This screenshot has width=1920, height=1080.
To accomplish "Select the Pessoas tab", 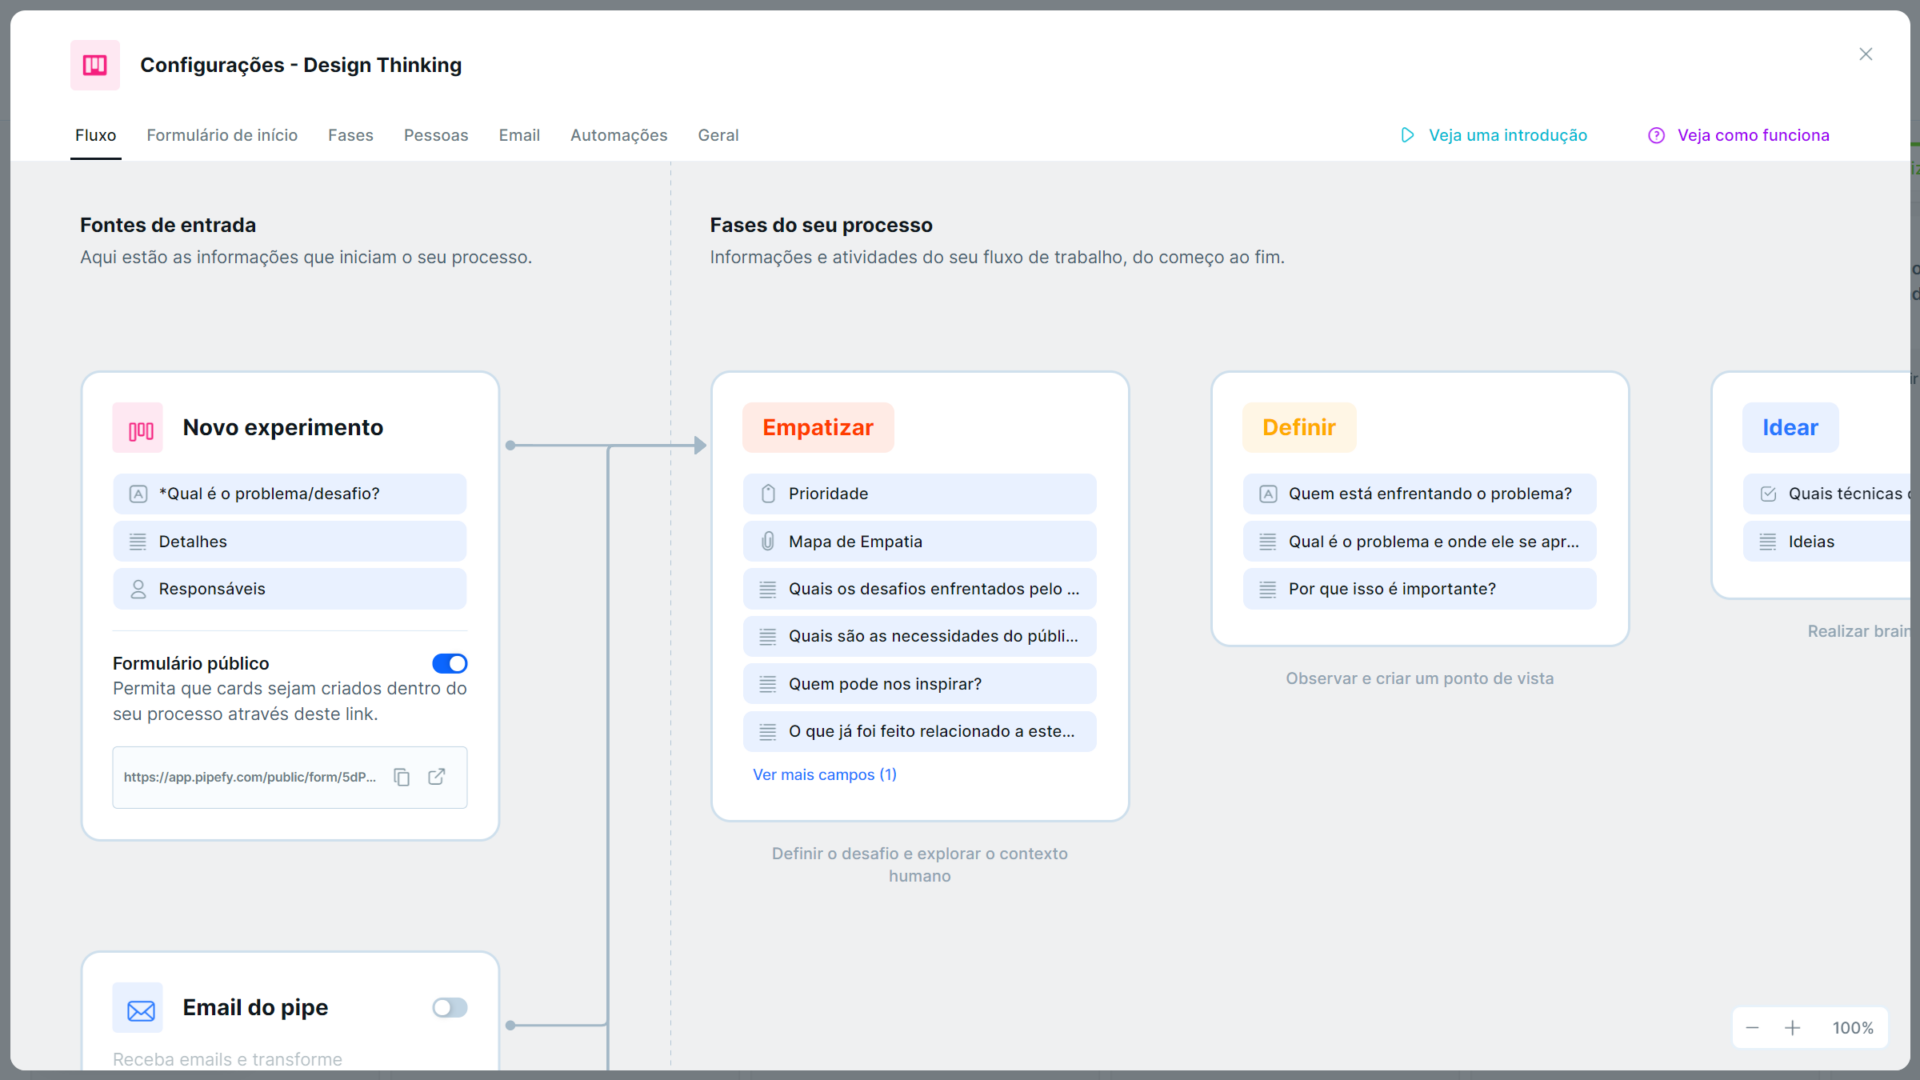I will tap(436, 135).
